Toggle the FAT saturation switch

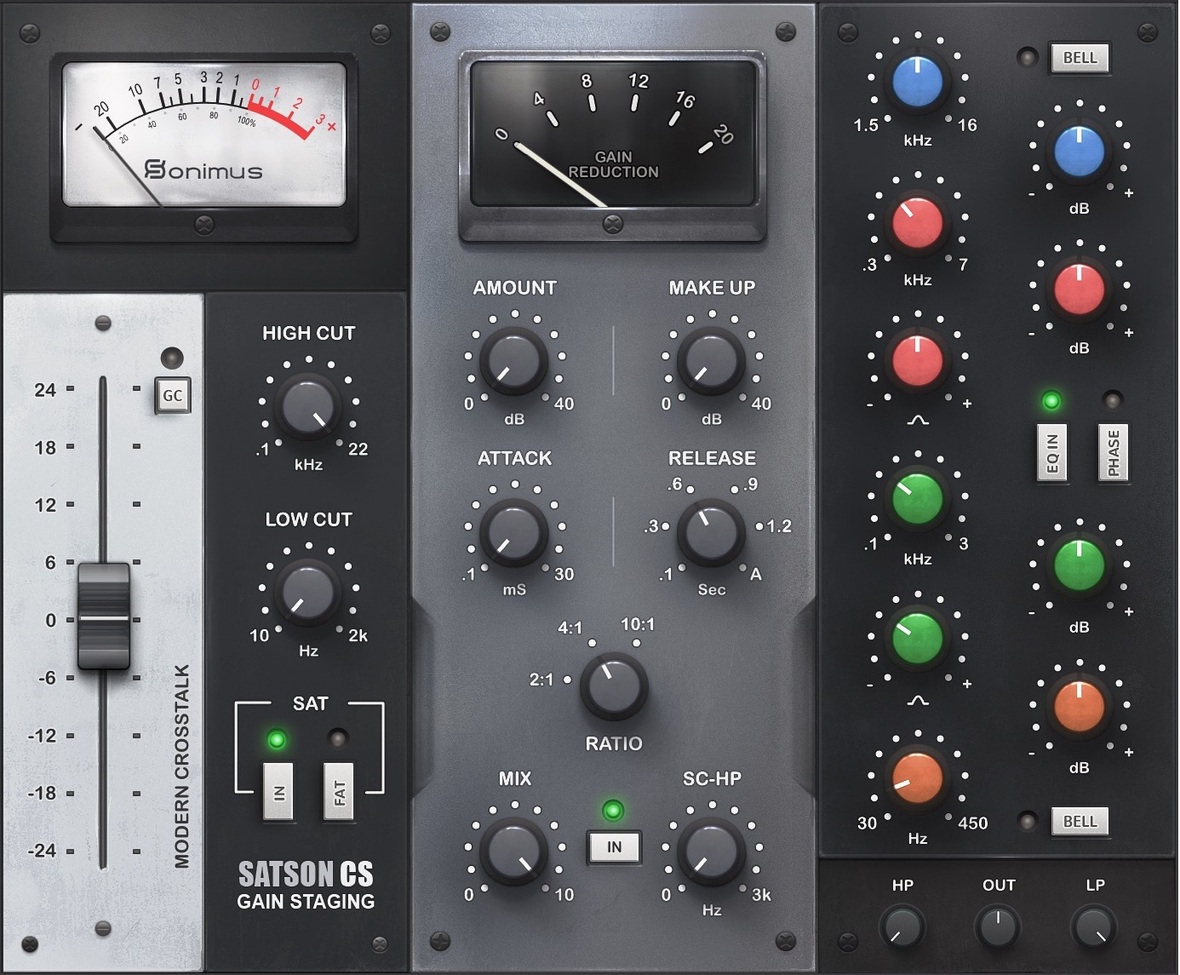click(339, 791)
